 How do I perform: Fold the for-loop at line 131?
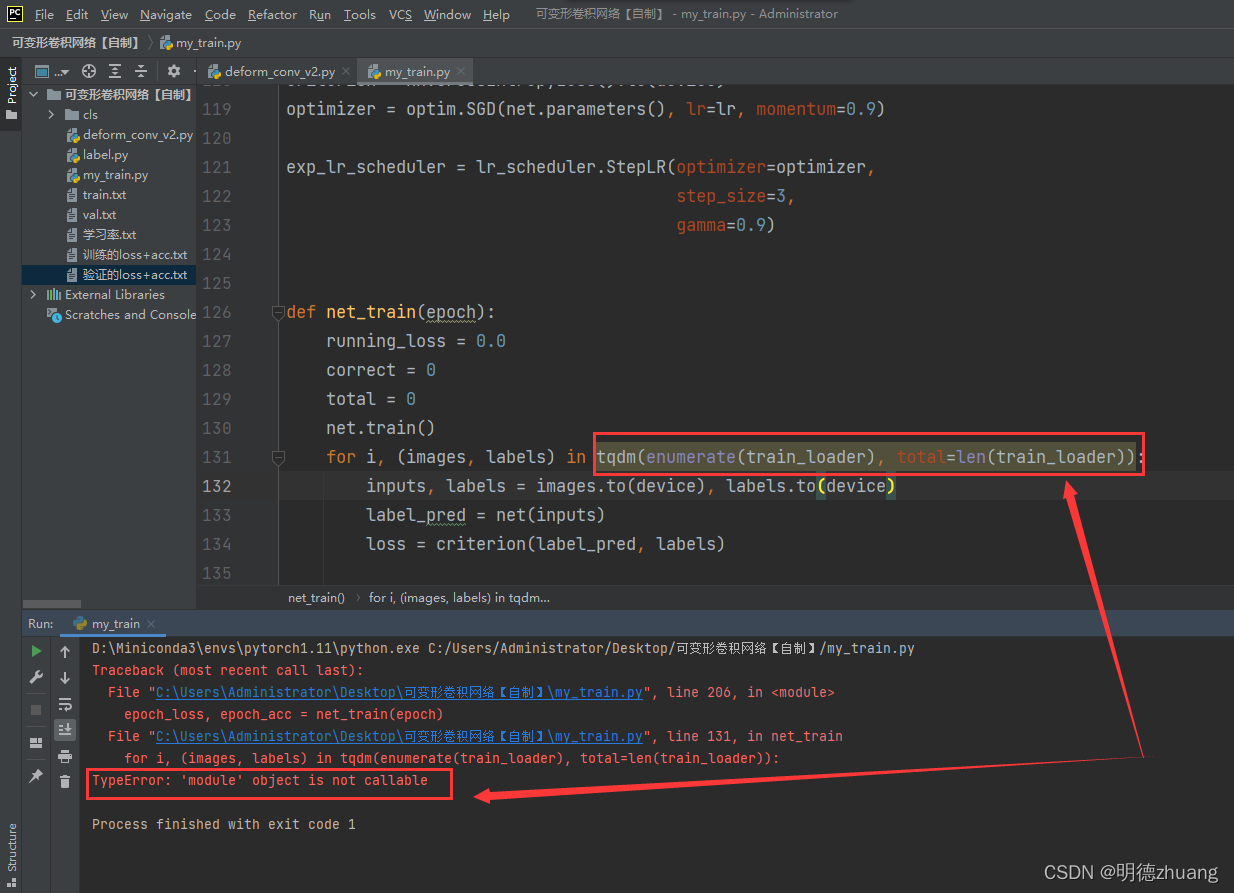click(278, 457)
